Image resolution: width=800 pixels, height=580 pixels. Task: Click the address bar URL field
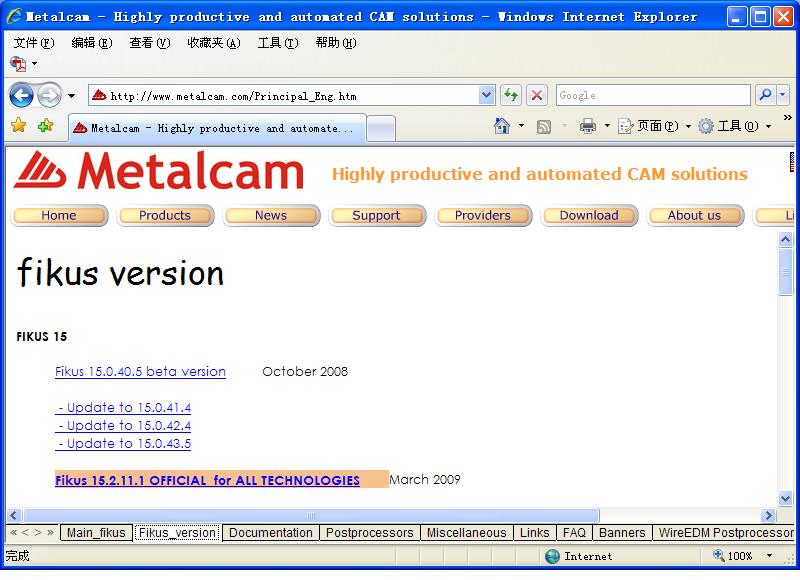click(x=284, y=95)
